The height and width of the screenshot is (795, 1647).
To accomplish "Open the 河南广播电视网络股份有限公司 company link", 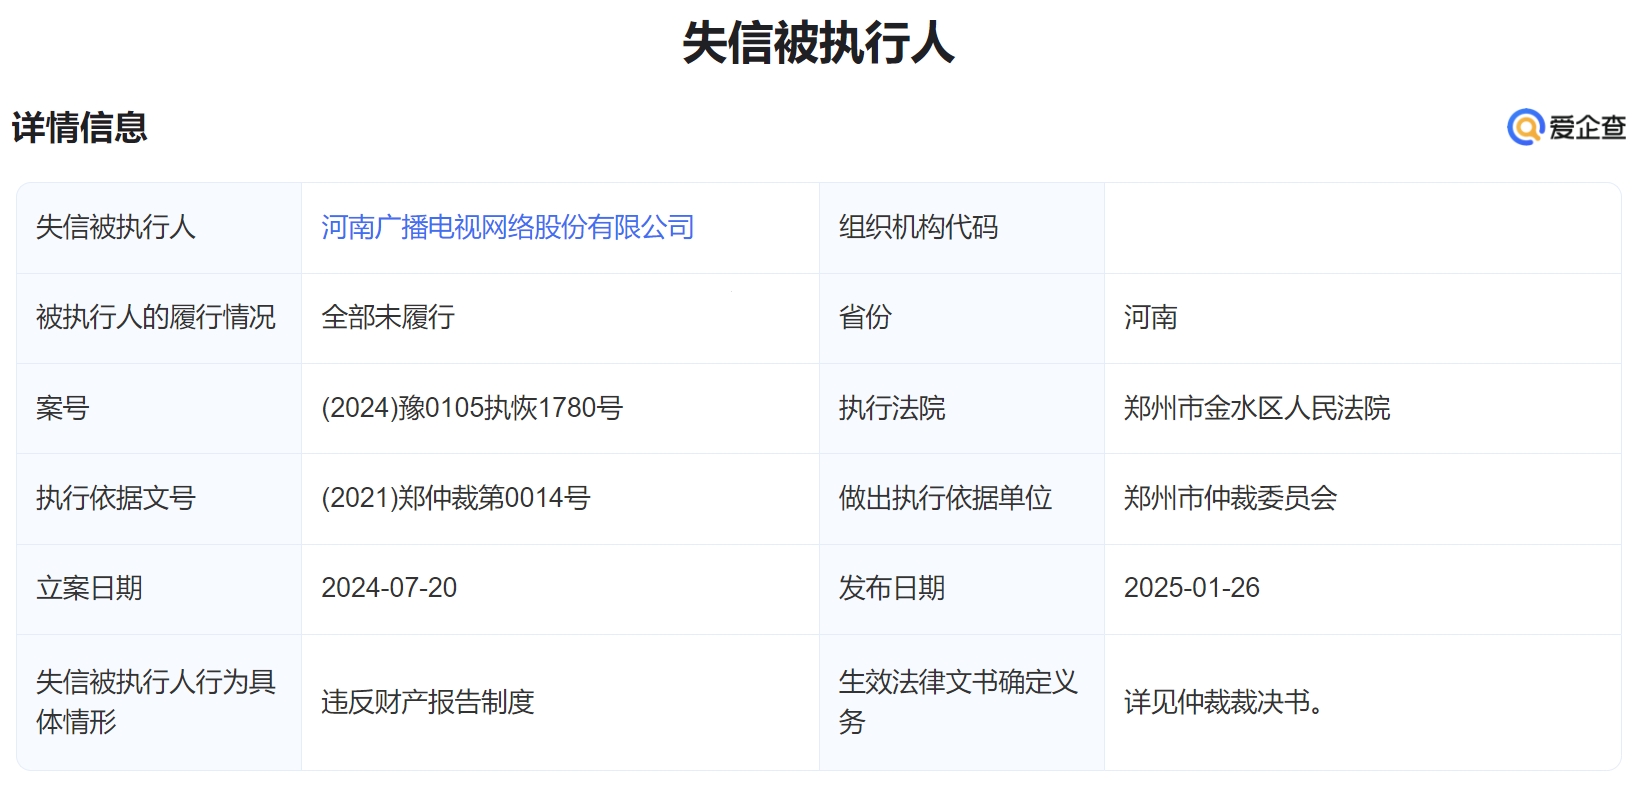I will click(507, 228).
